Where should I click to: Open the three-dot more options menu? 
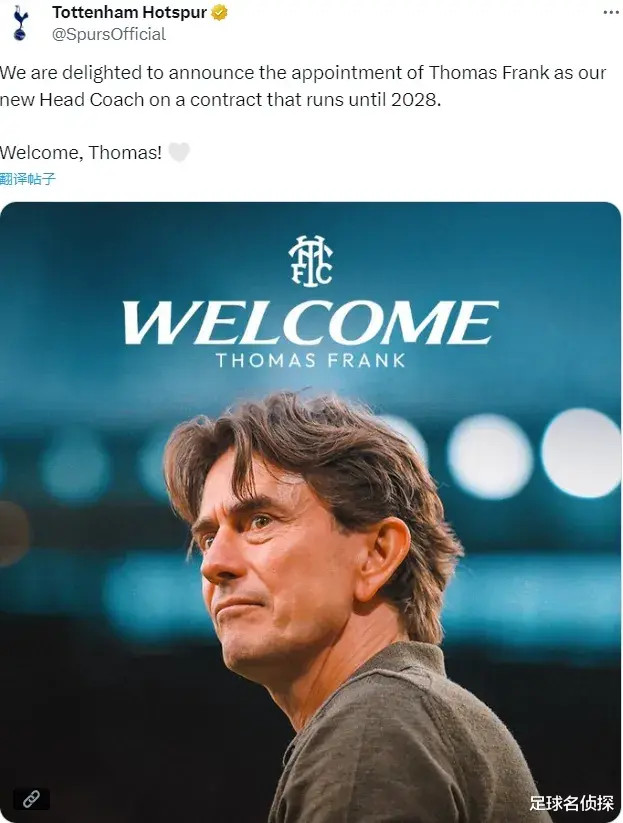point(611,13)
